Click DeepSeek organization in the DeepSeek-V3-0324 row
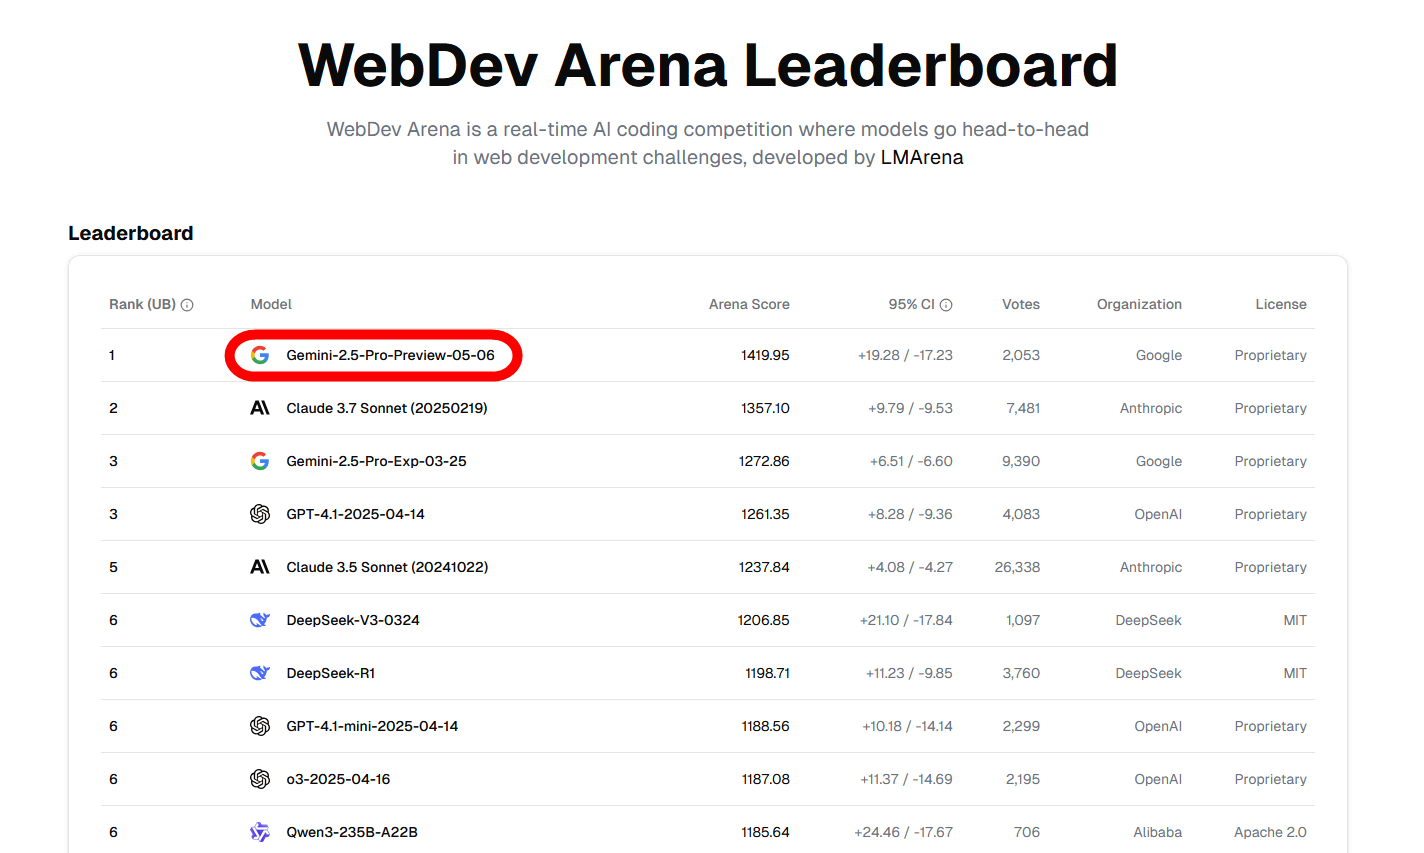 tap(1148, 620)
